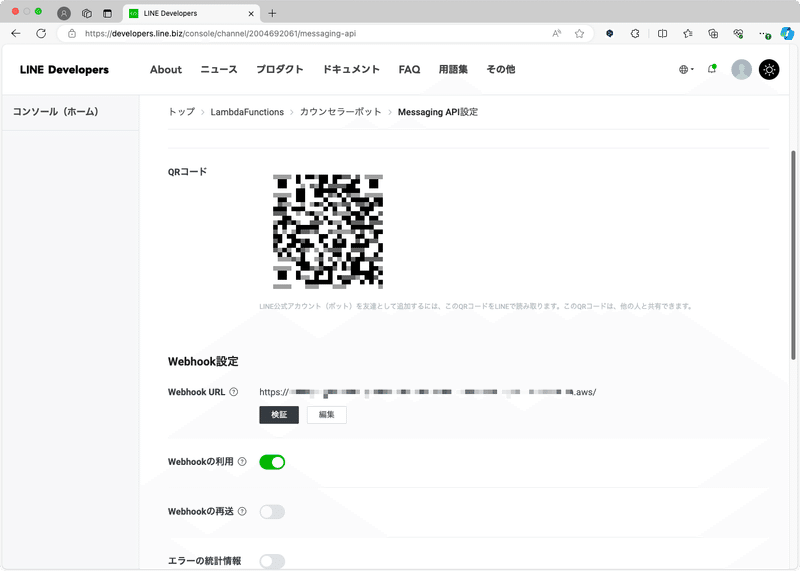Toggle split screen view icon
This screenshot has height=571, width=800.
662,34
